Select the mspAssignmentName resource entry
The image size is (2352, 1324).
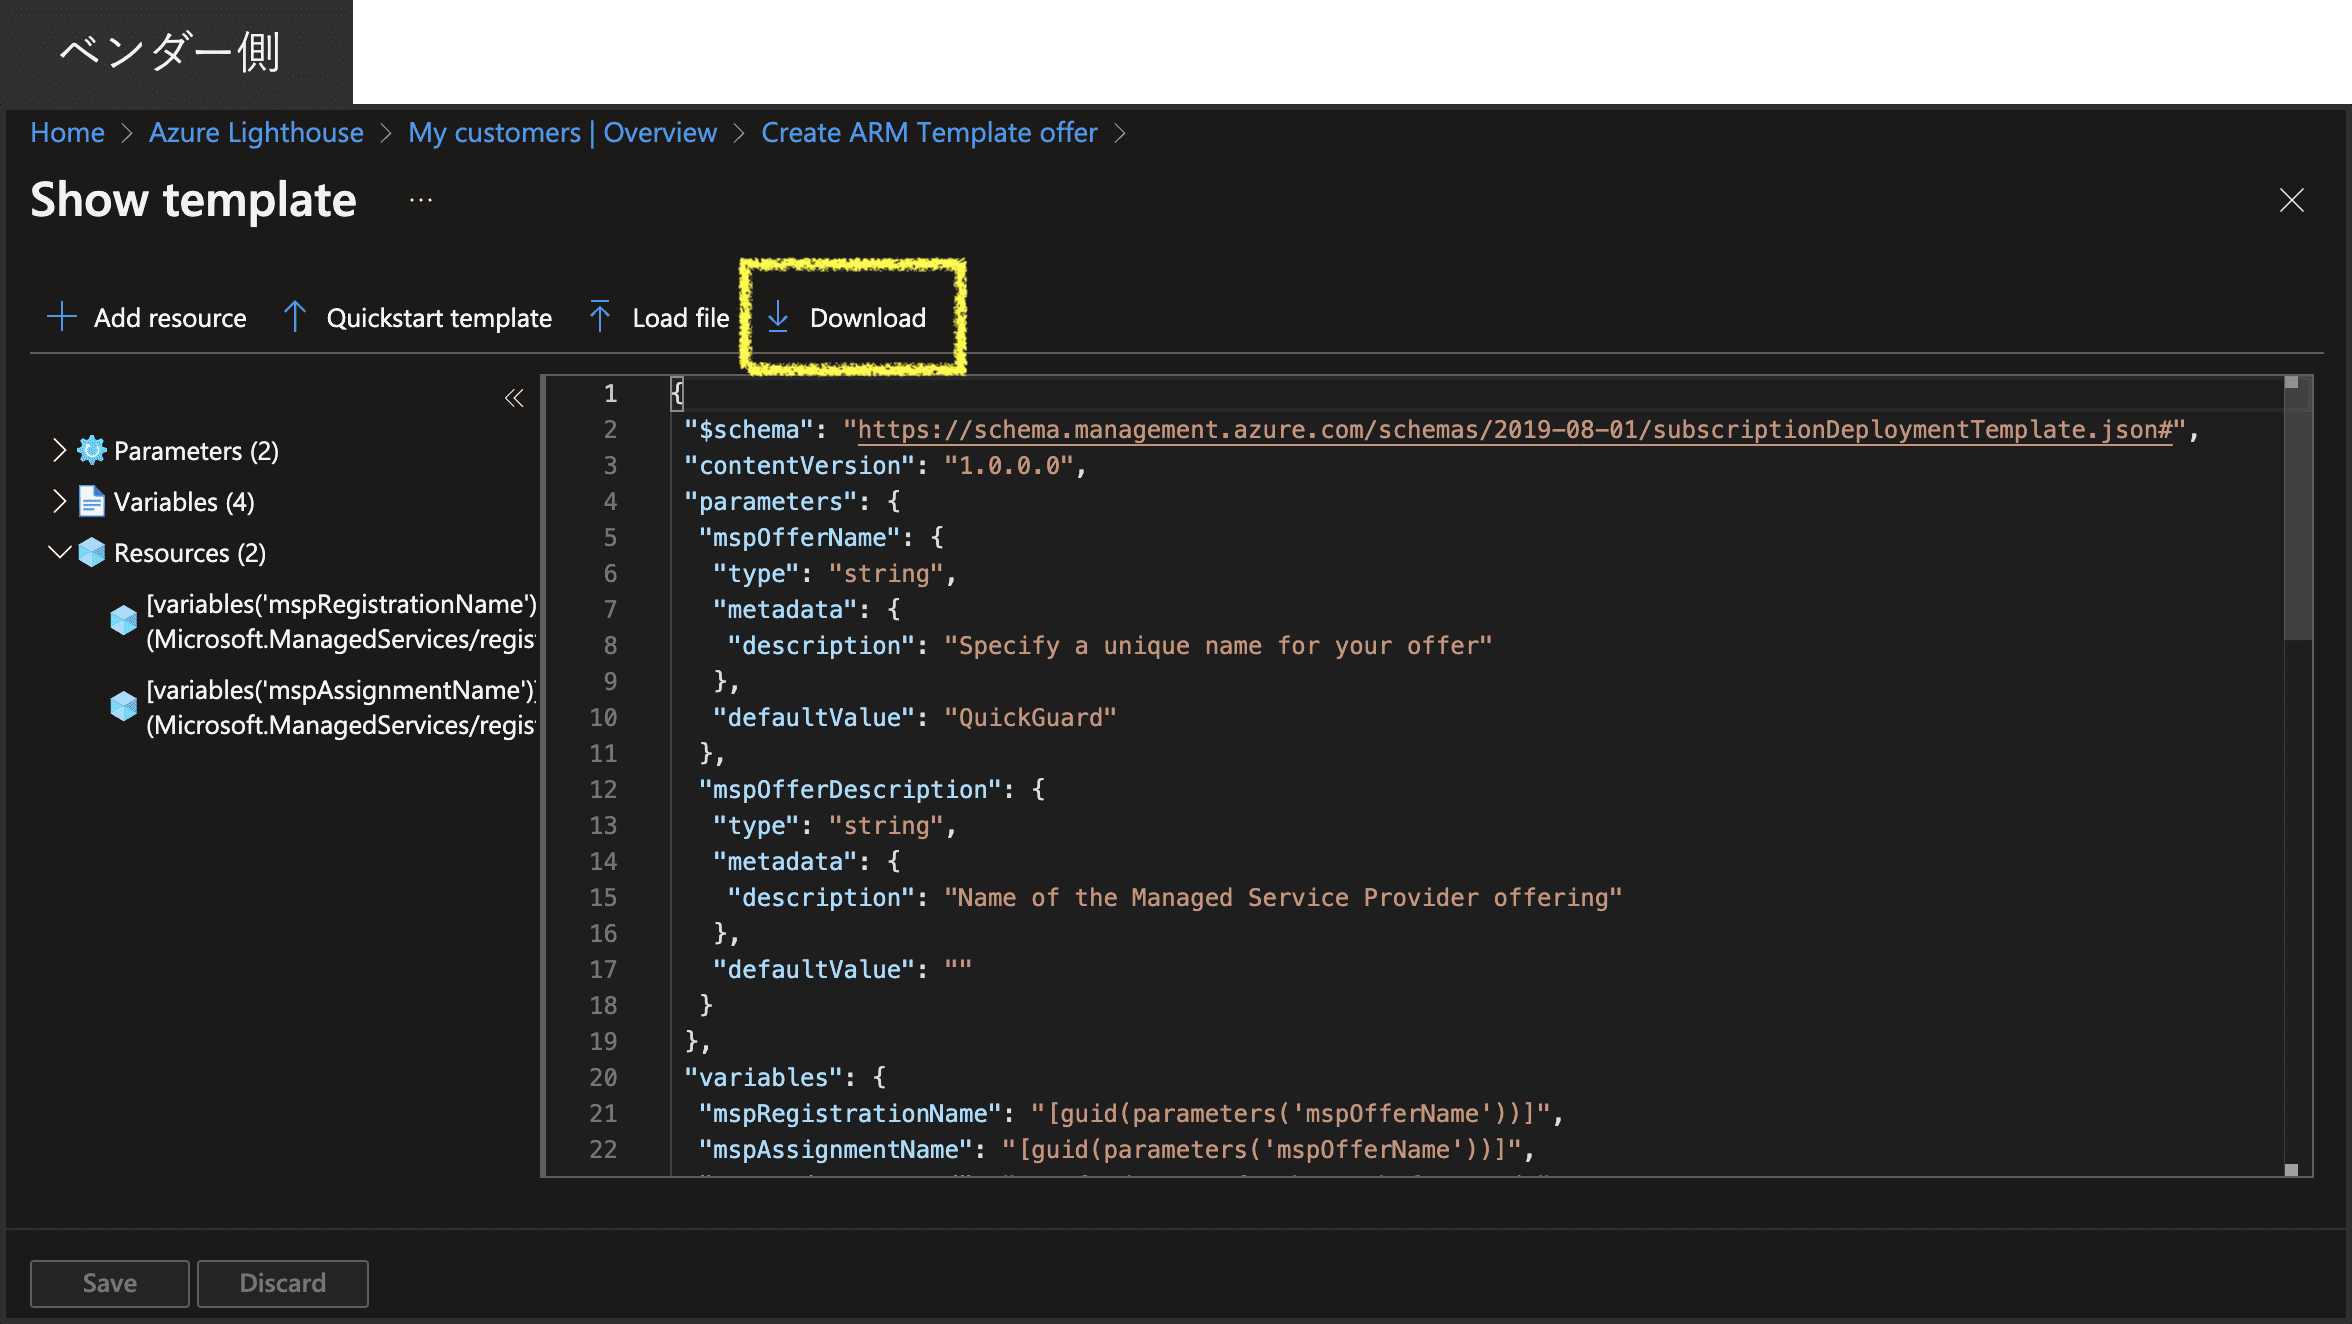pyautogui.click(x=341, y=707)
